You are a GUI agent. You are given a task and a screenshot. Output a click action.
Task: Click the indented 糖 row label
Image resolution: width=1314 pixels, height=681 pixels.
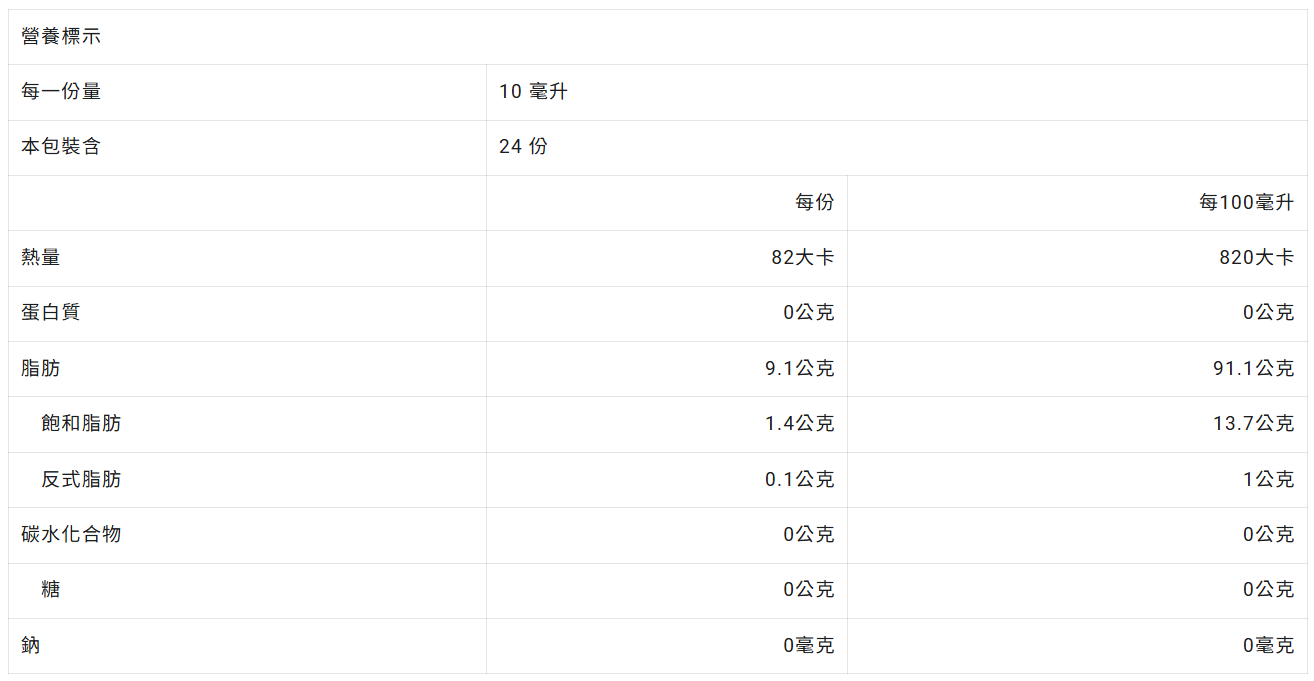point(51,590)
